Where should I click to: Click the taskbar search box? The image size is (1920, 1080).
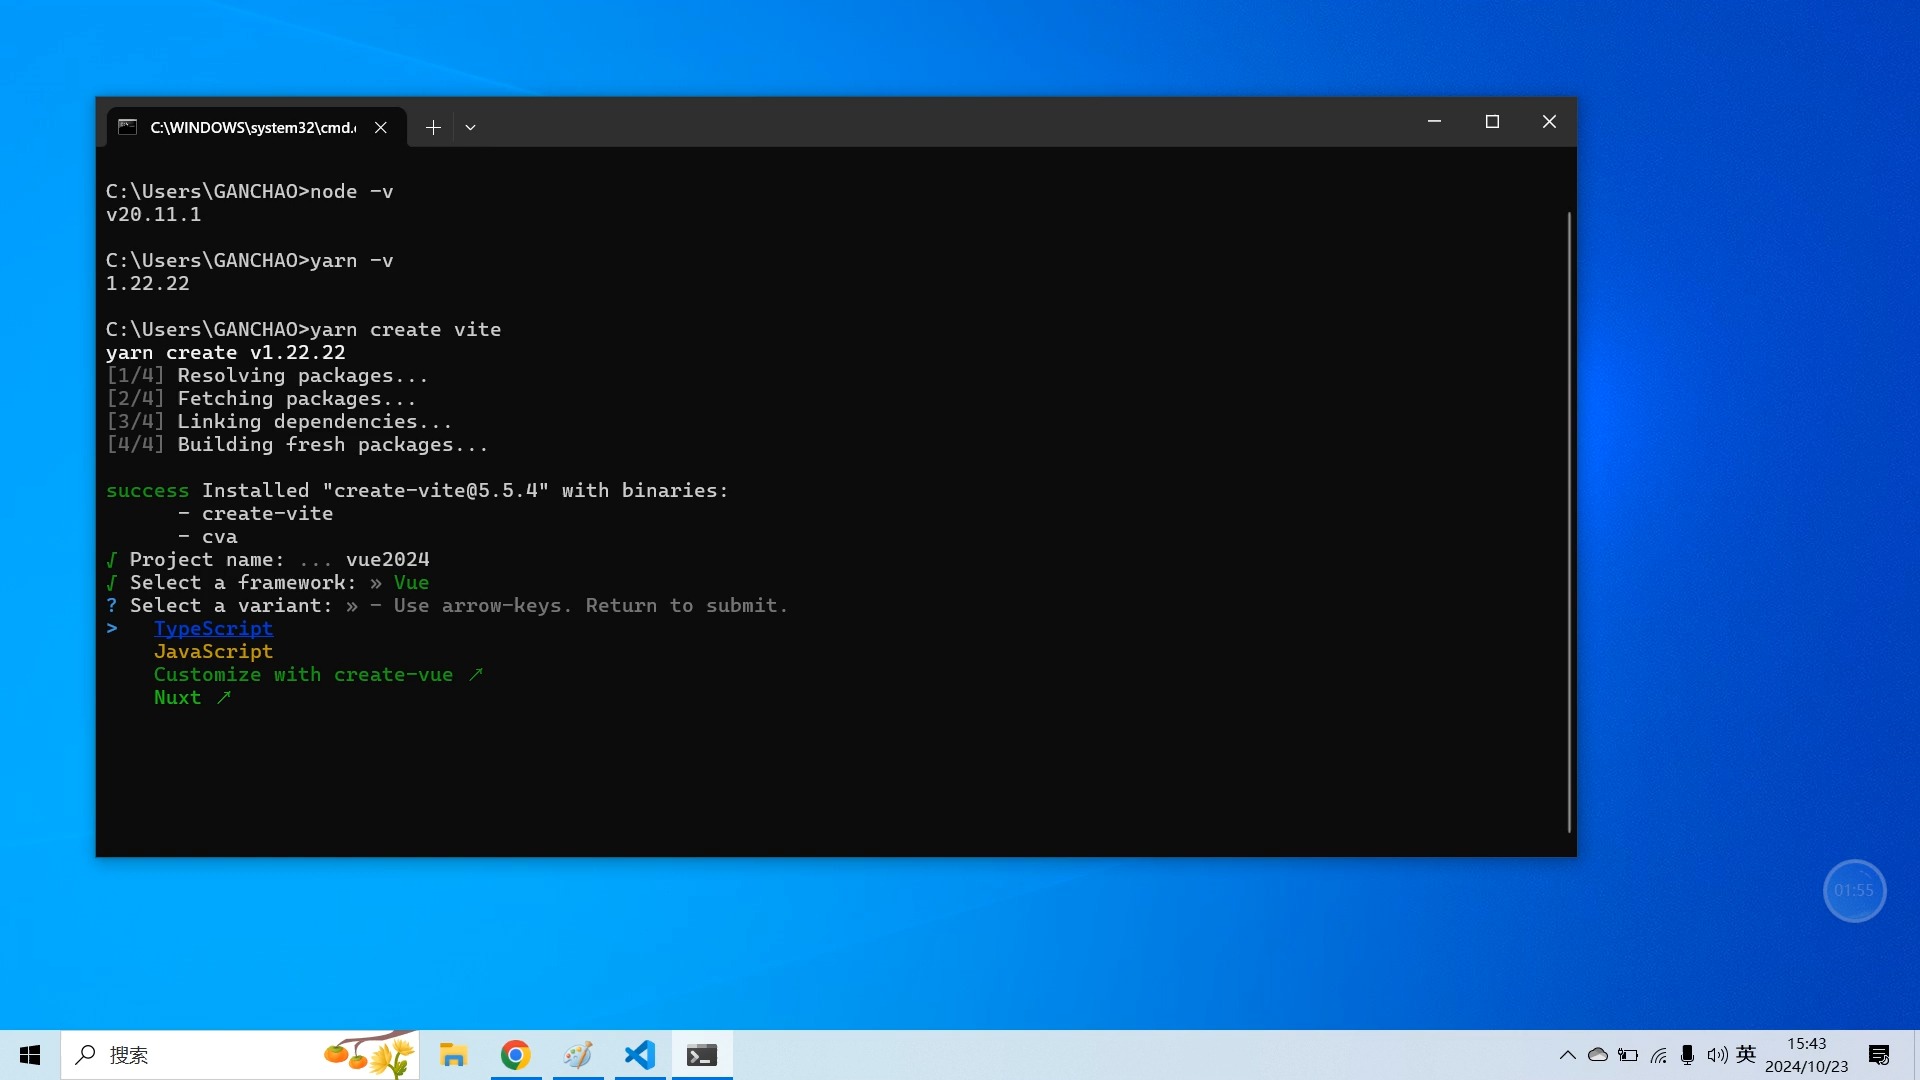click(x=200, y=1055)
